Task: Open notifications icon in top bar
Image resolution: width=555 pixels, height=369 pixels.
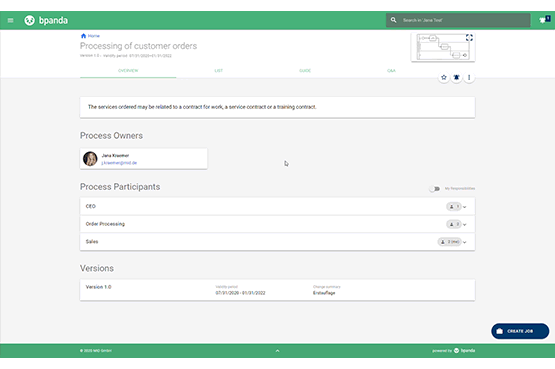Action: click(544, 20)
